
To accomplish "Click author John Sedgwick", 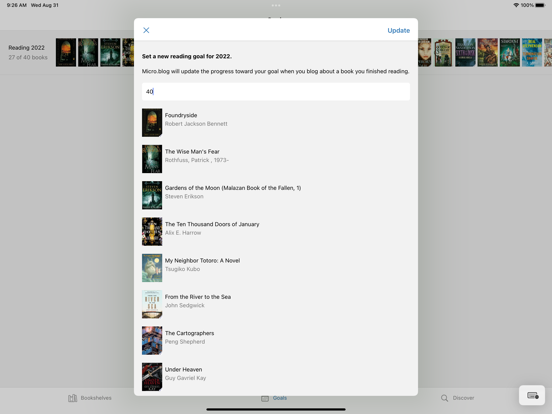I will coord(184,305).
